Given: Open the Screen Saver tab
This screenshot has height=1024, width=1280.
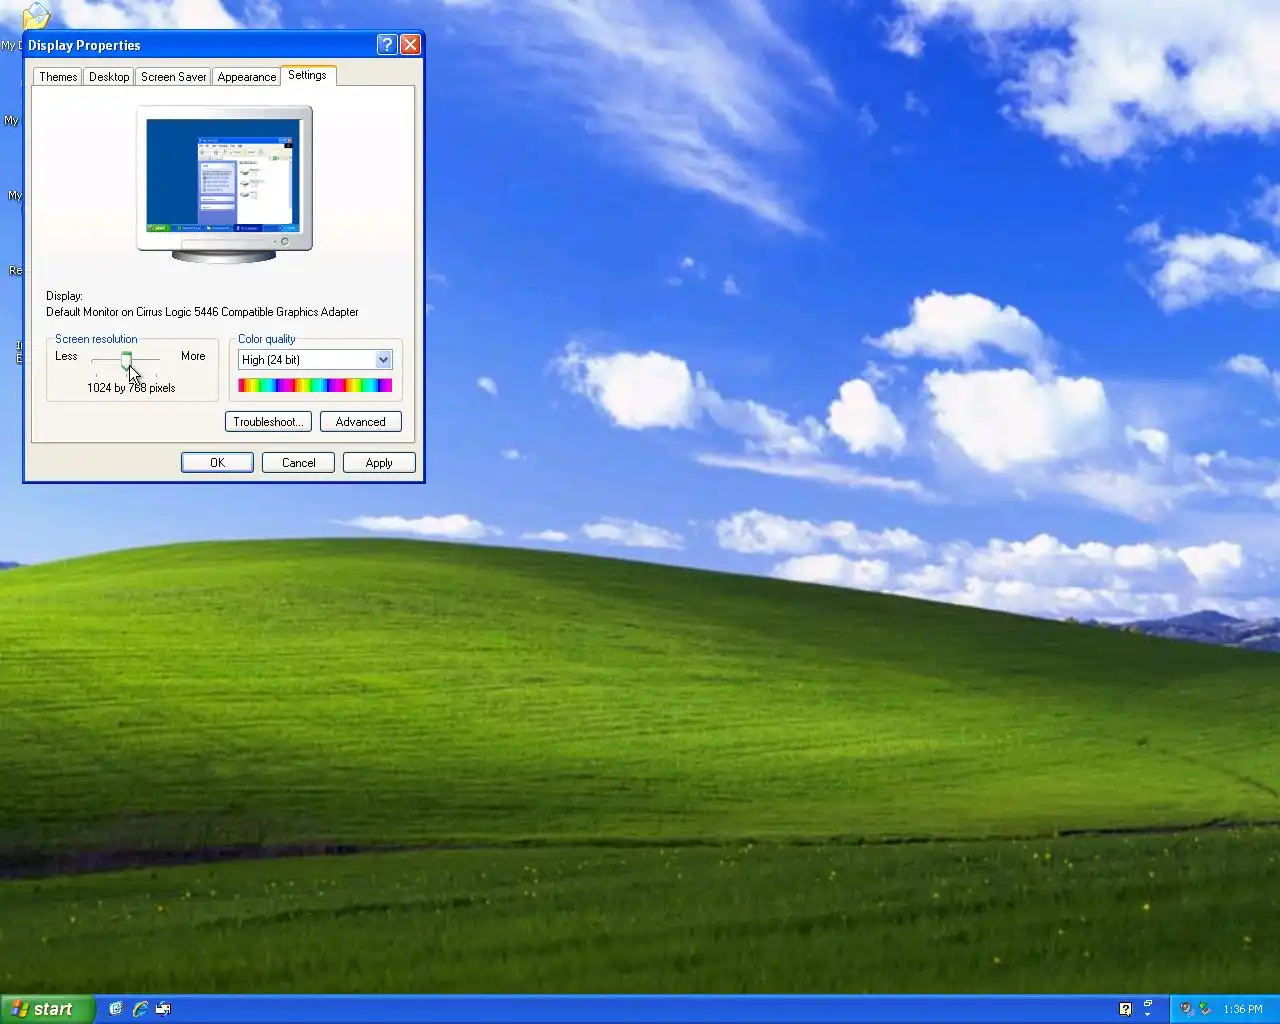Looking at the screenshot, I should point(173,77).
